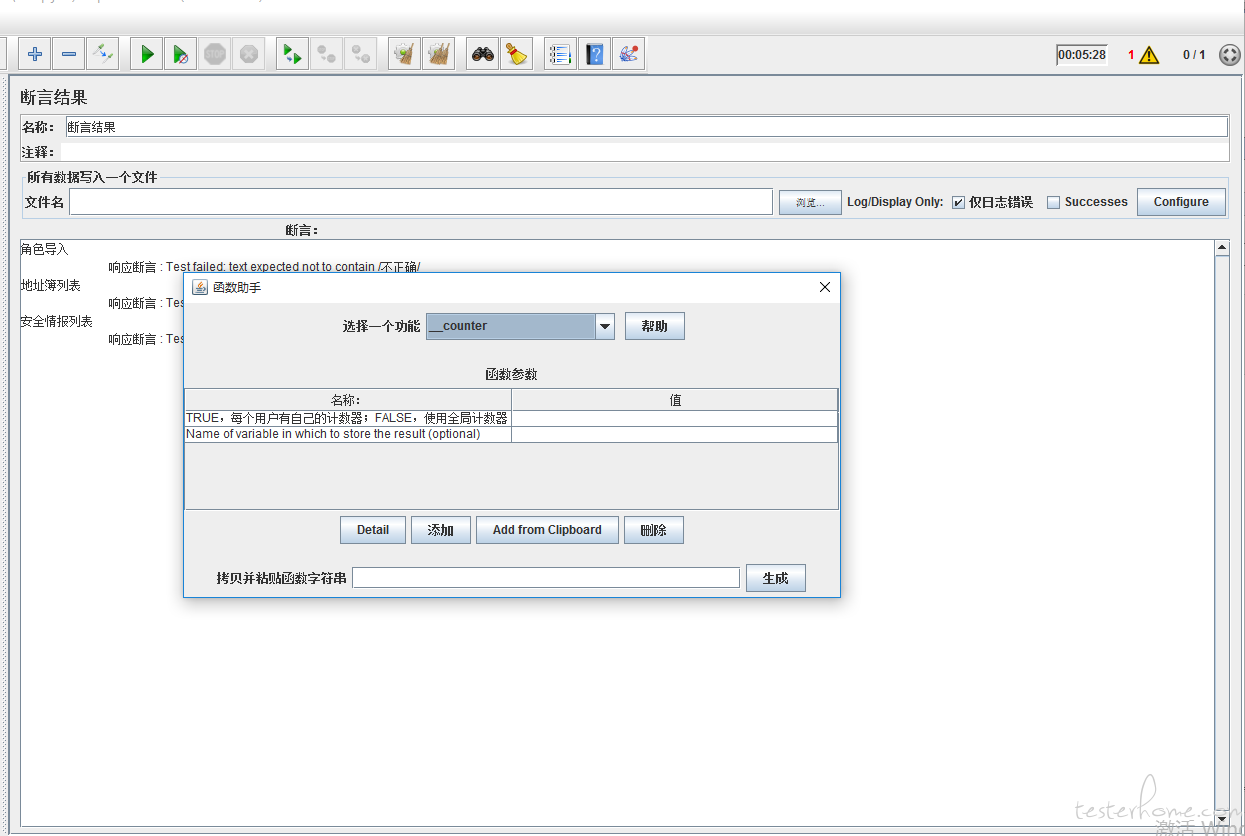This screenshot has height=836, width=1245.
Task: Open Search with the binoculars icon
Action: [483, 54]
